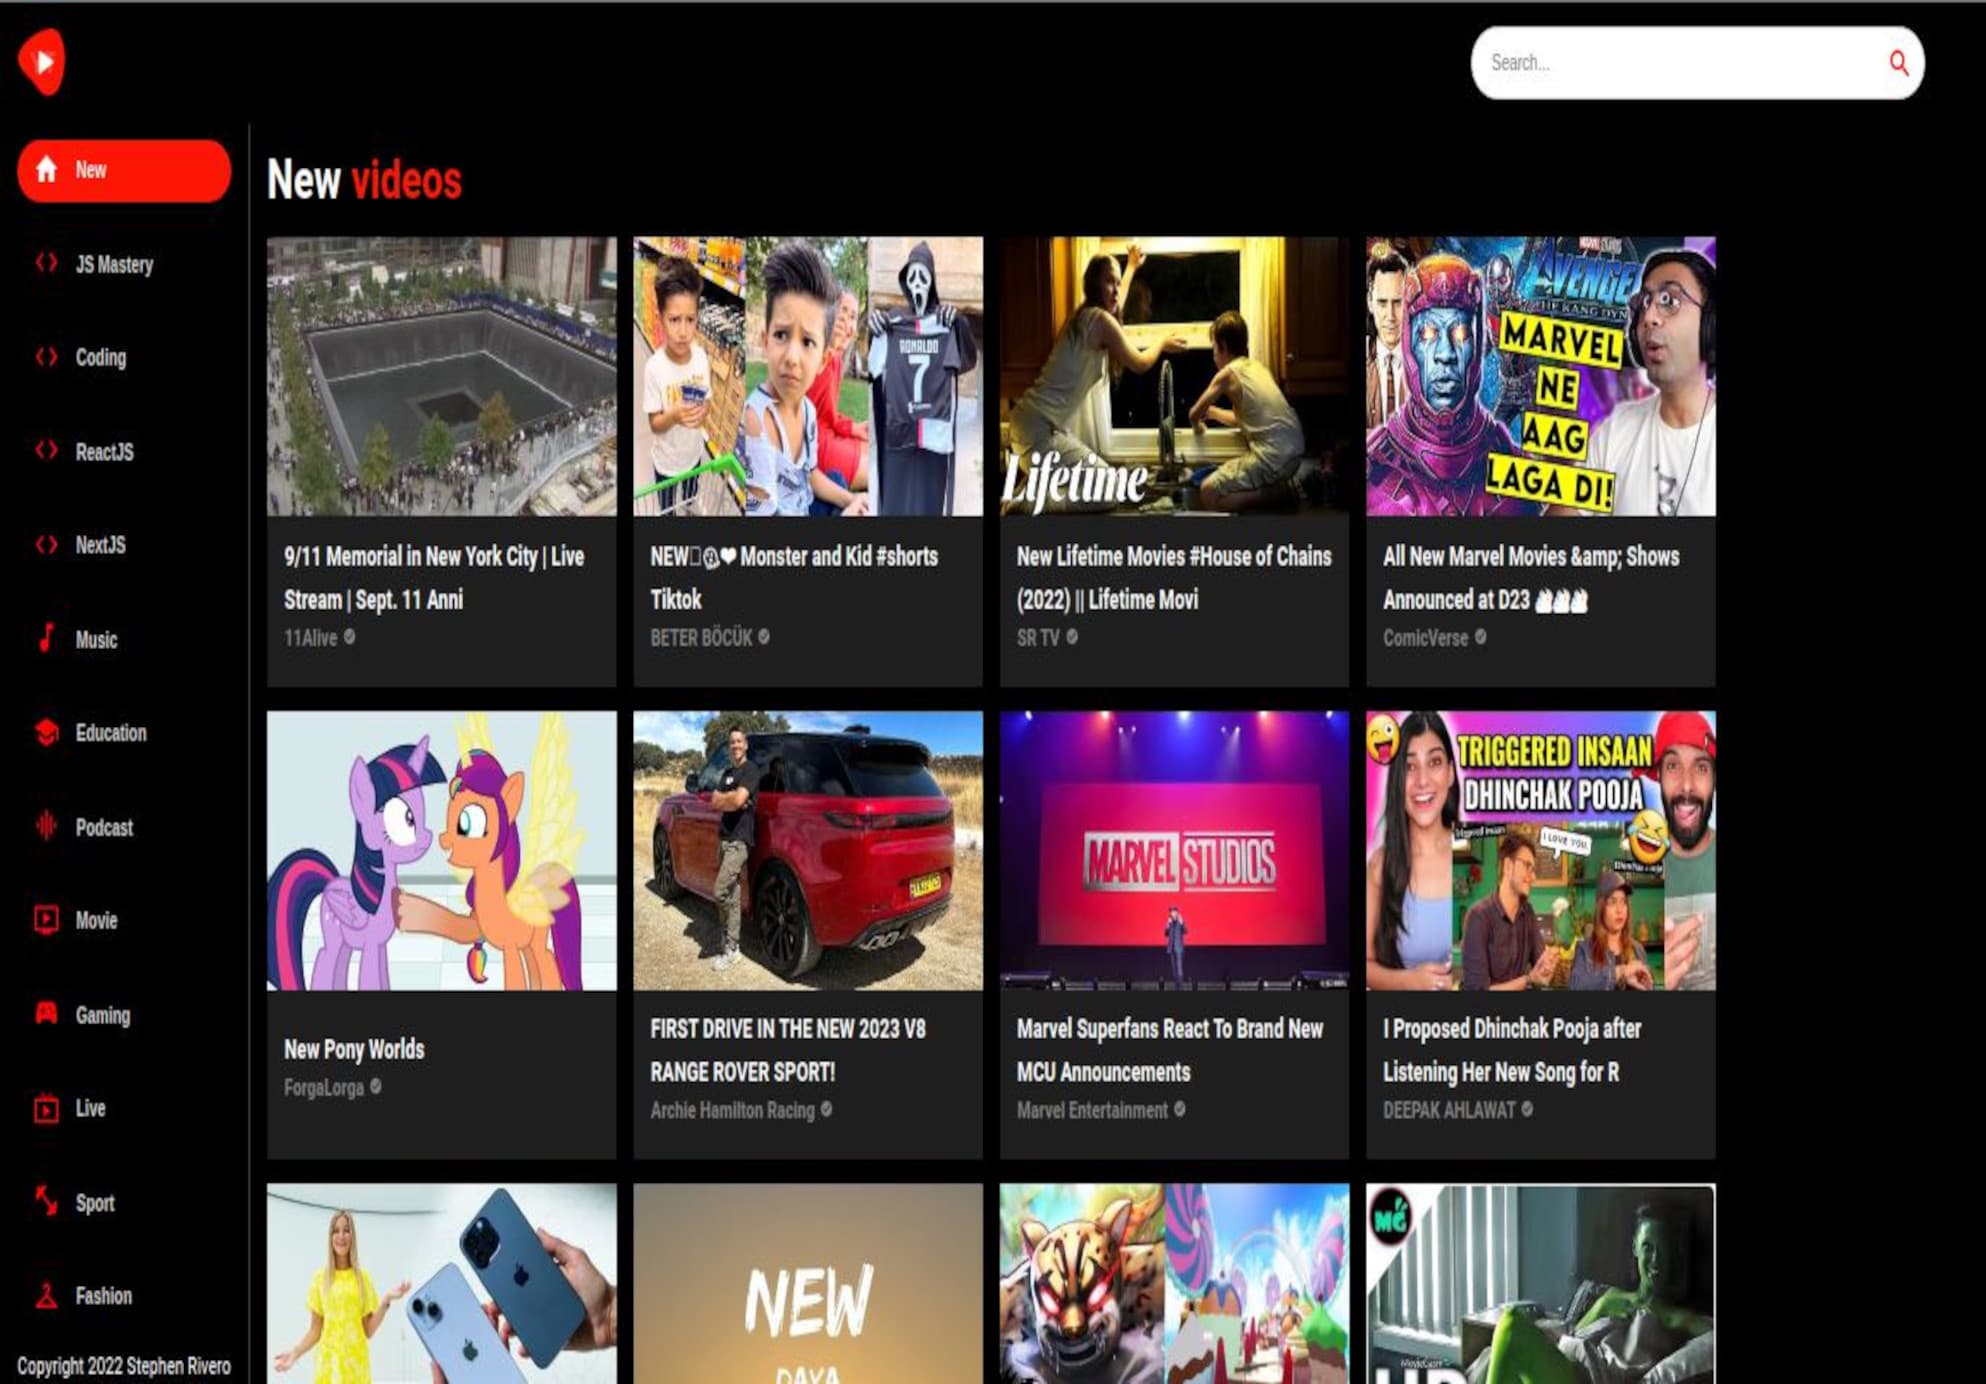This screenshot has width=1986, height=1384.
Task: Open Archie Hamilton Racing channel
Action: (732, 1110)
